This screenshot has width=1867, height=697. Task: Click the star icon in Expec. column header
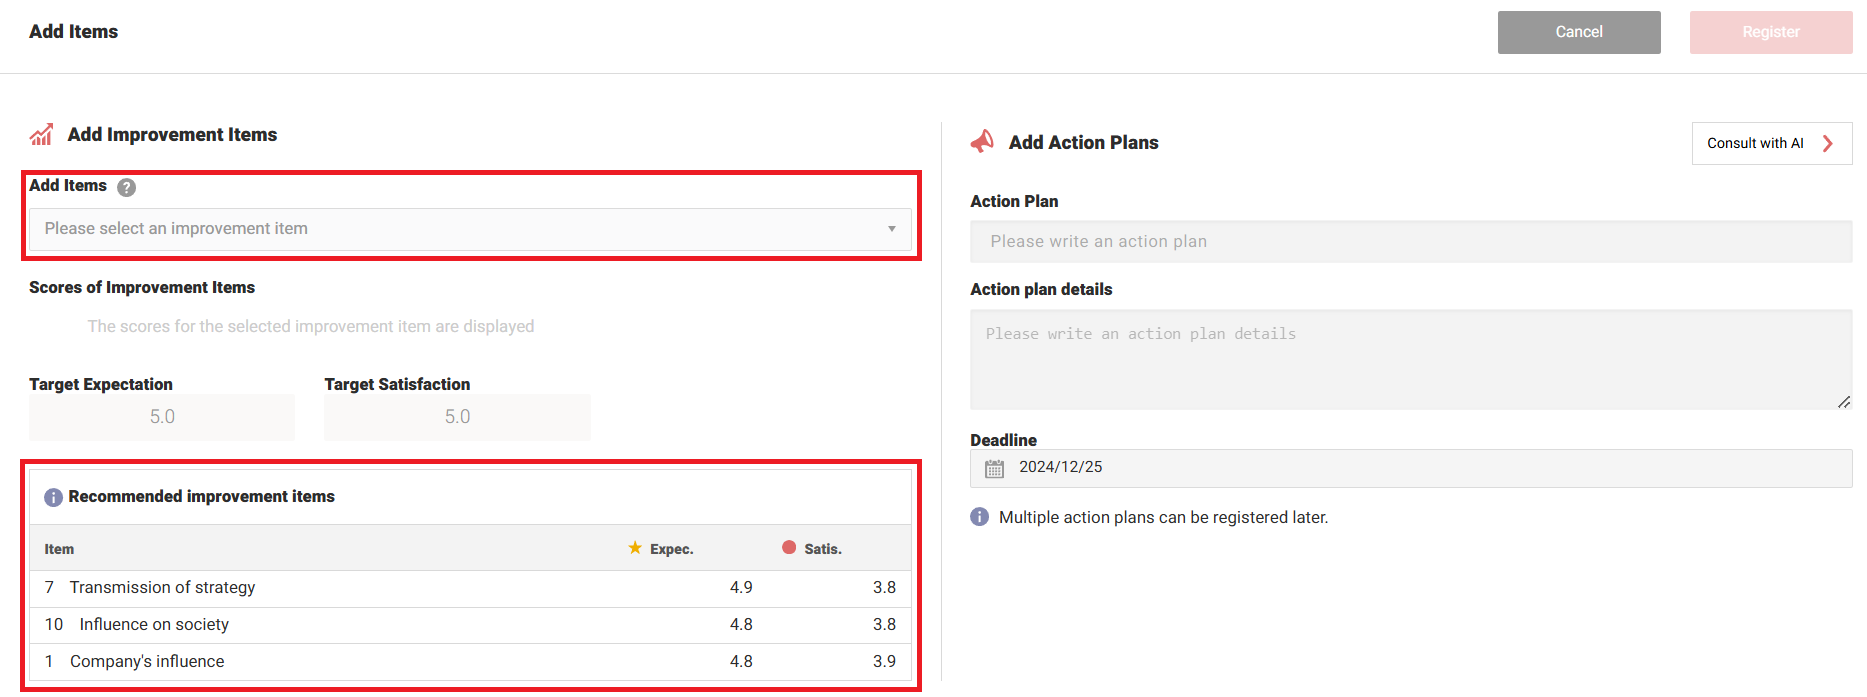[635, 548]
